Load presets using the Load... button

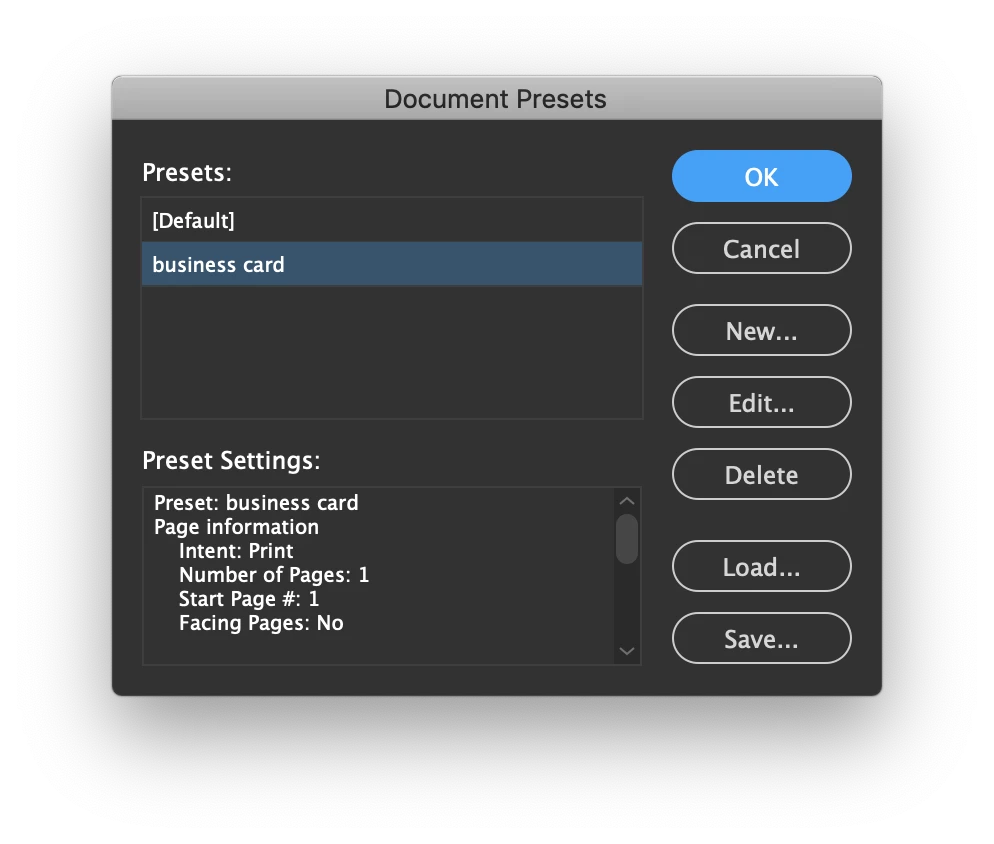[761, 566]
